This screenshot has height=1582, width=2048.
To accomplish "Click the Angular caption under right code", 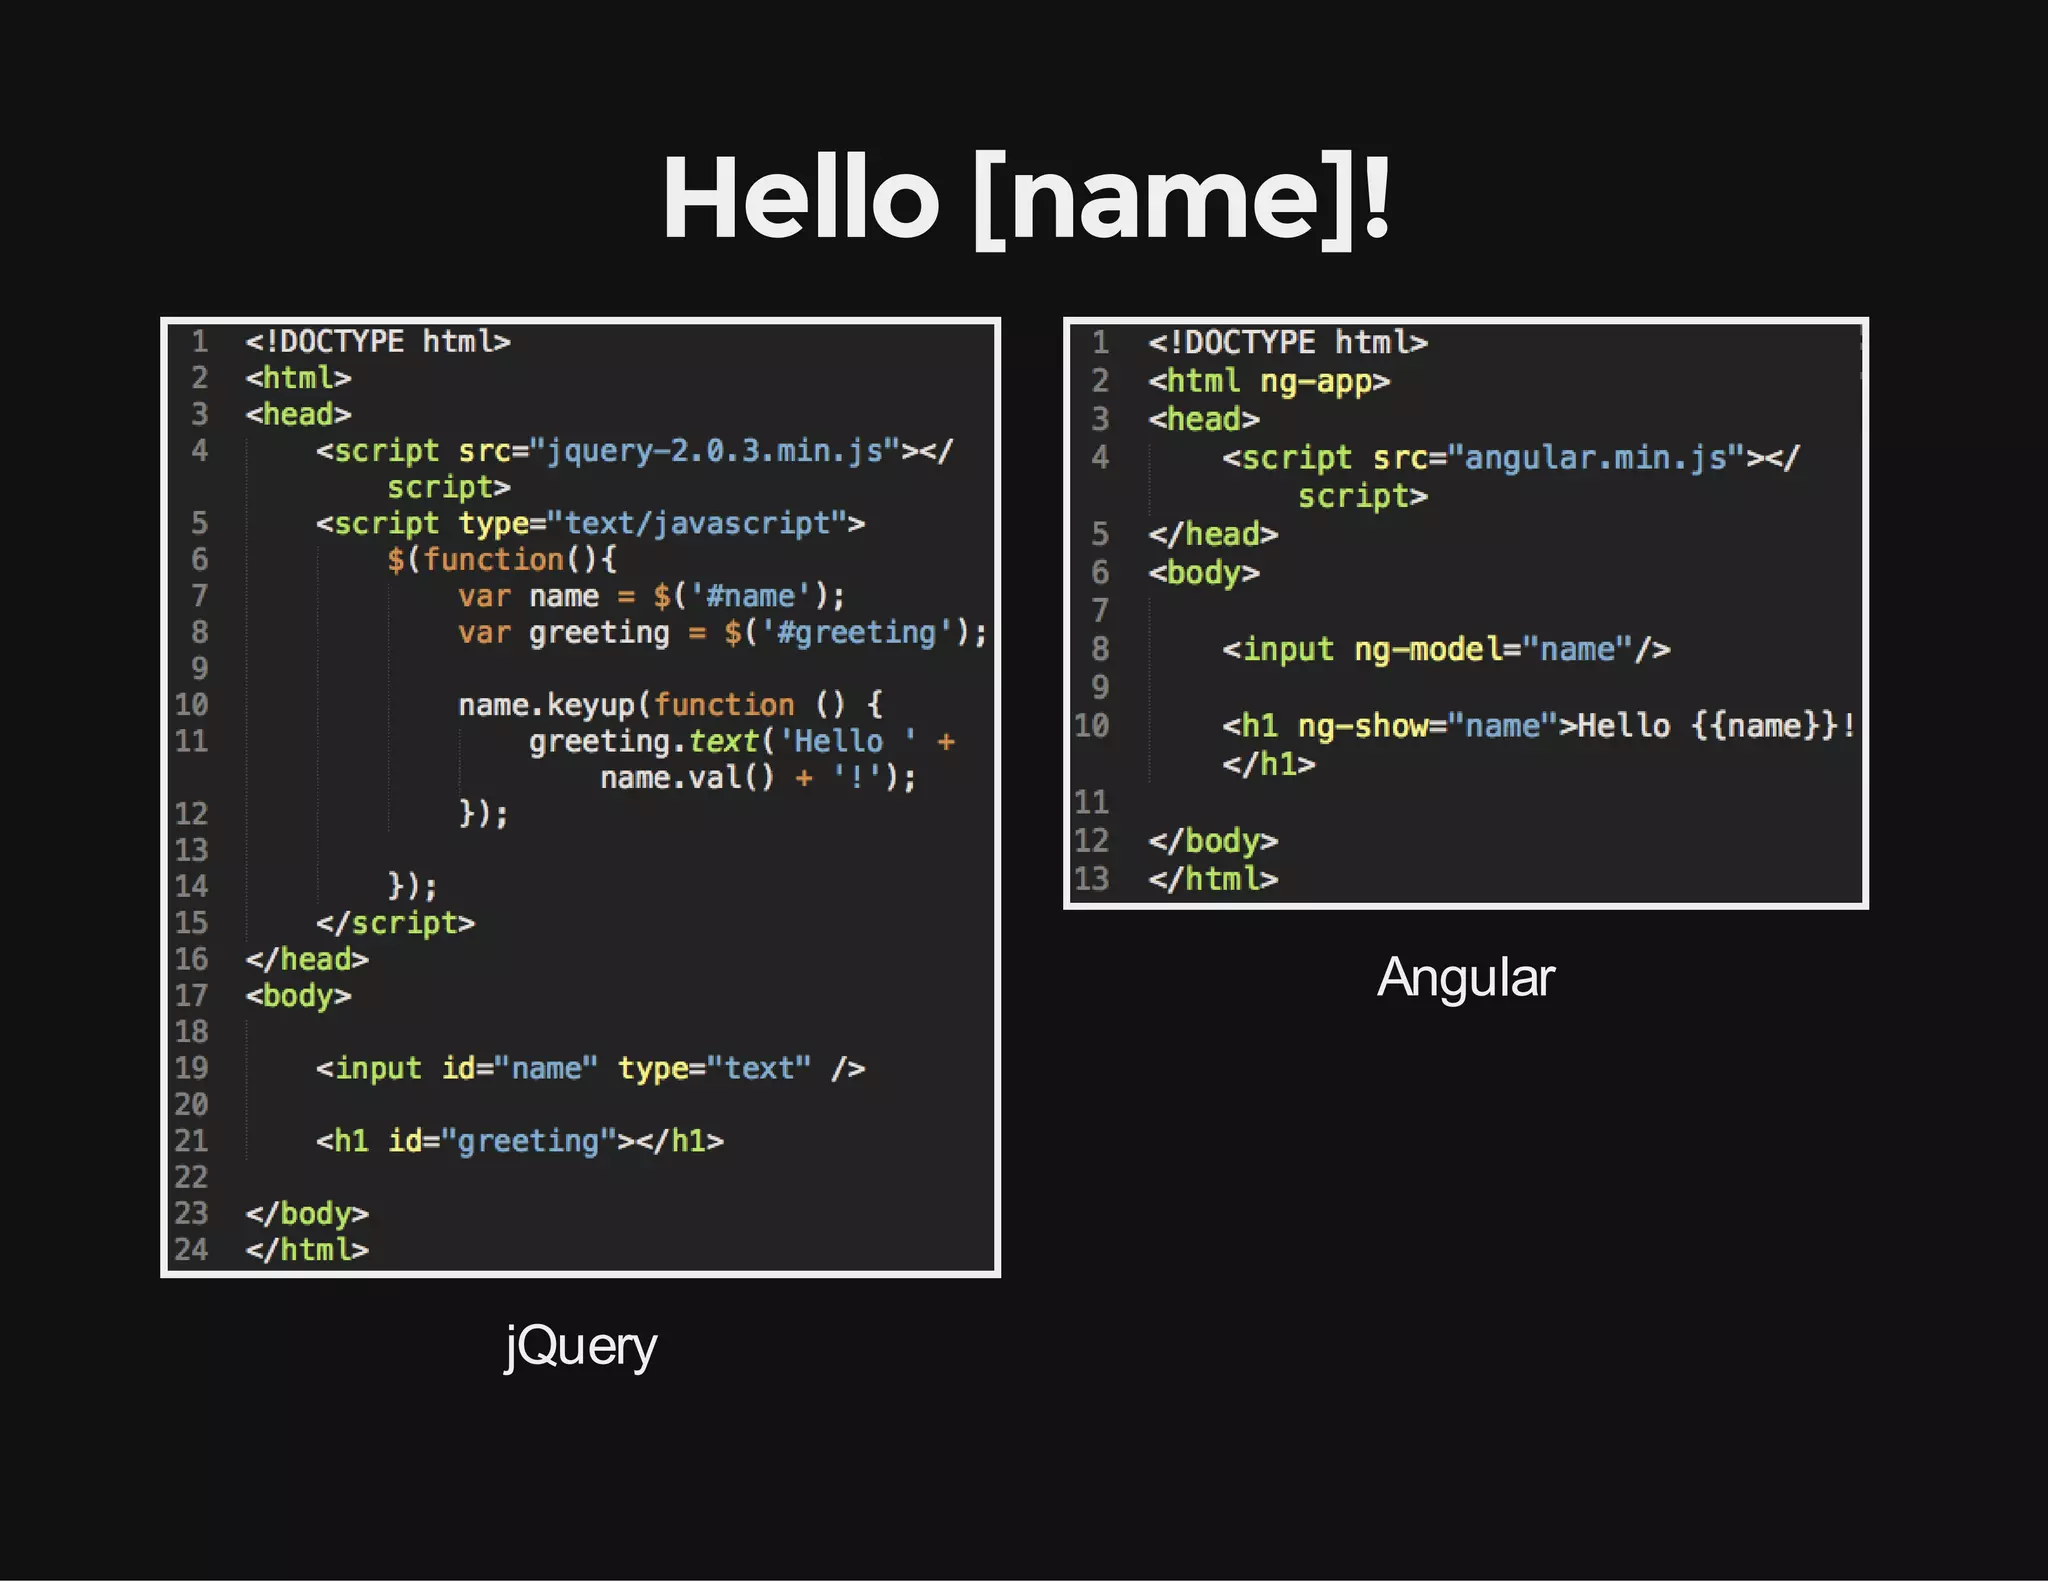I will 1466,977.
